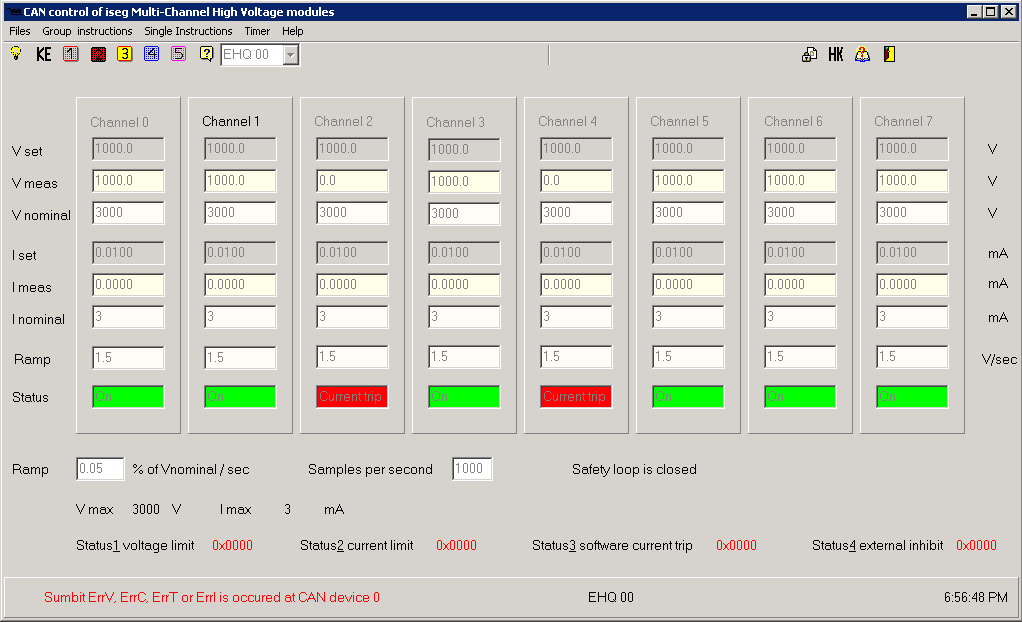Click the green On status of Channel 3
This screenshot has width=1022, height=622.
coord(464,396)
